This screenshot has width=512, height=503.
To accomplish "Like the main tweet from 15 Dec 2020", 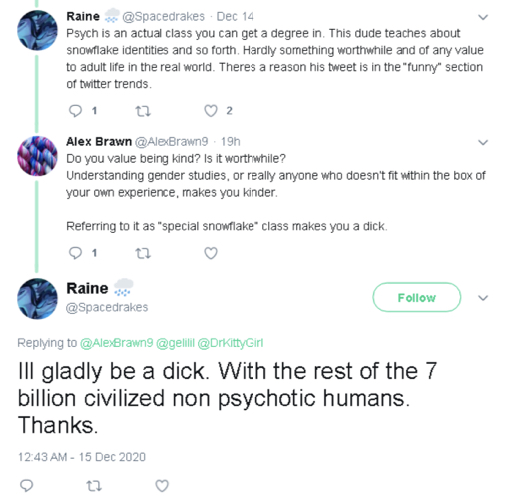I will (x=162, y=486).
